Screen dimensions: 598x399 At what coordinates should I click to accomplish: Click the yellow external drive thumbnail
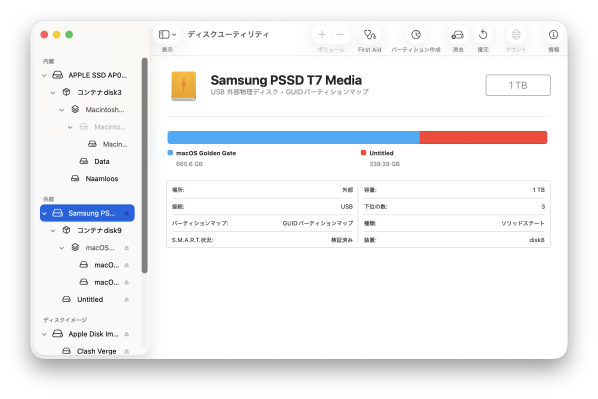pyautogui.click(x=183, y=86)
